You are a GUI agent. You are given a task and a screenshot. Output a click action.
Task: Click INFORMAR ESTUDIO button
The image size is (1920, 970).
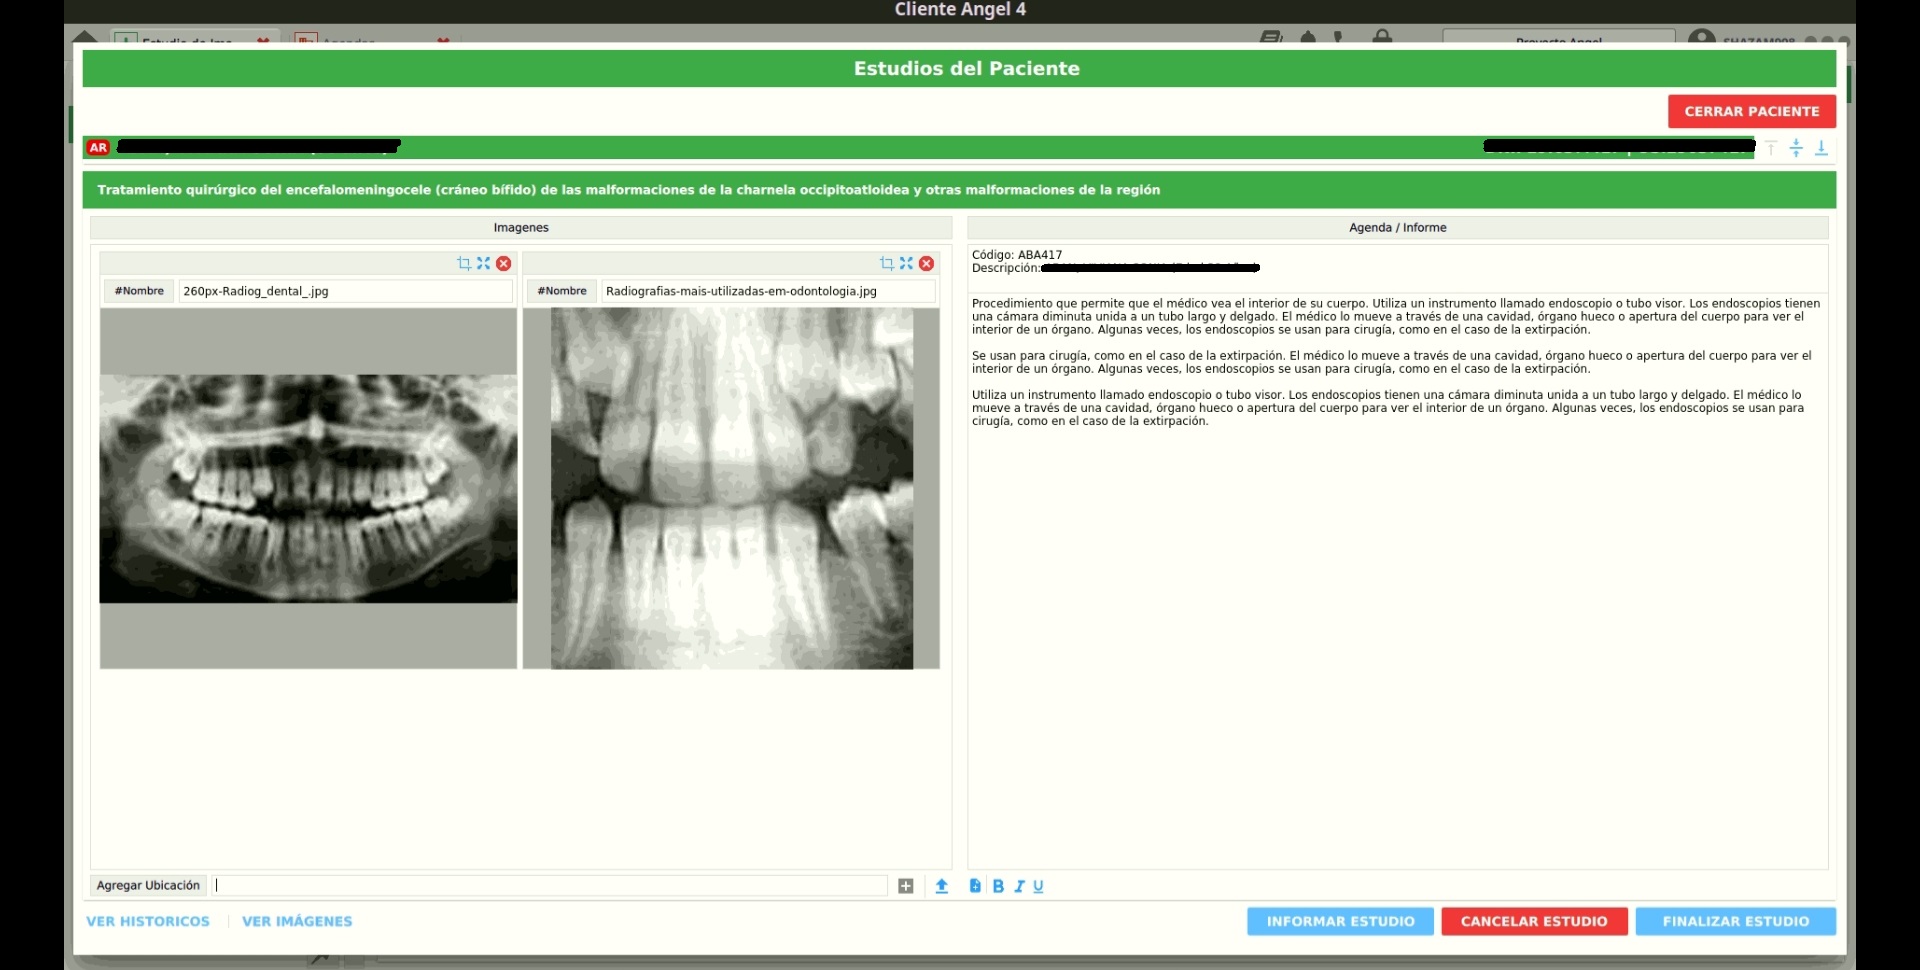pos(1340,921)
